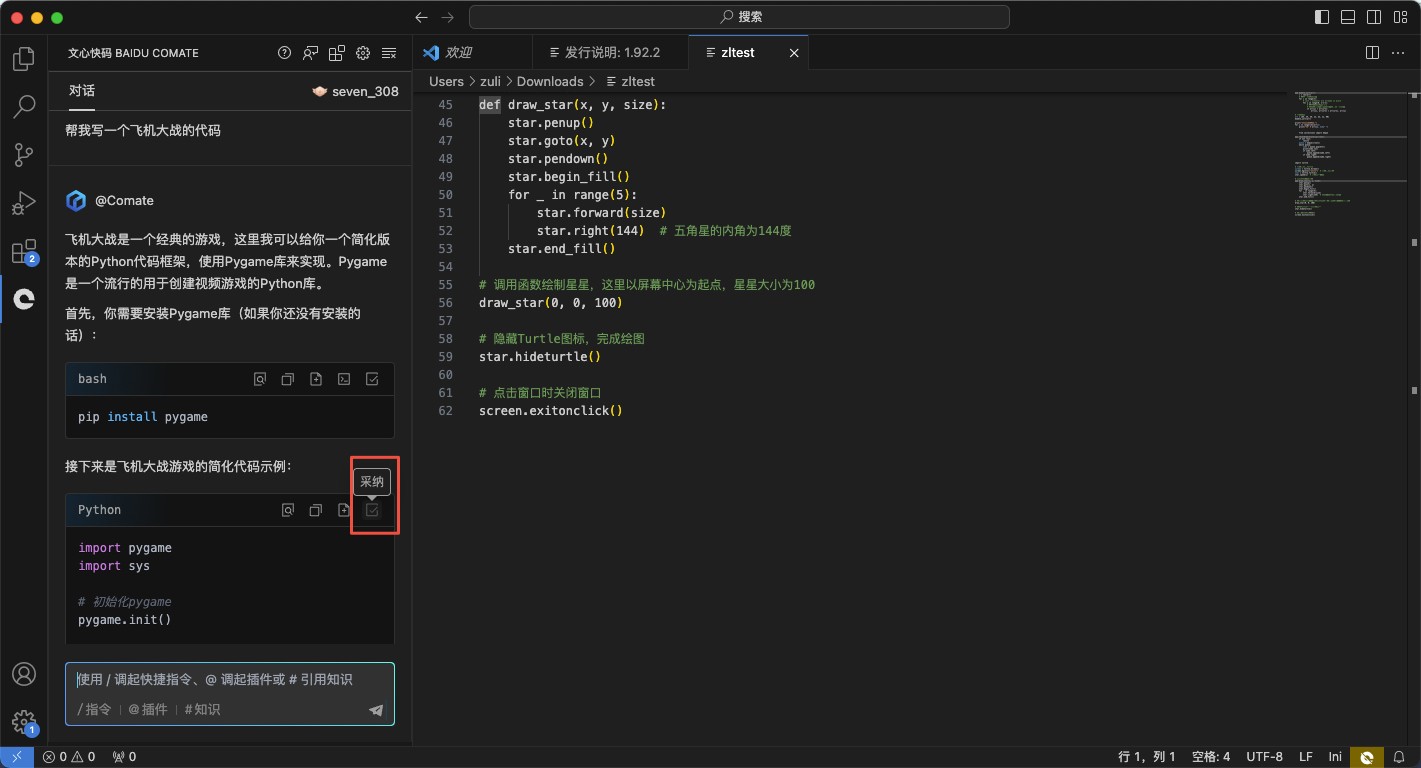Click 行 1, 列 1 in status bar
1421x768 pixels.
tap(1147, 757)
